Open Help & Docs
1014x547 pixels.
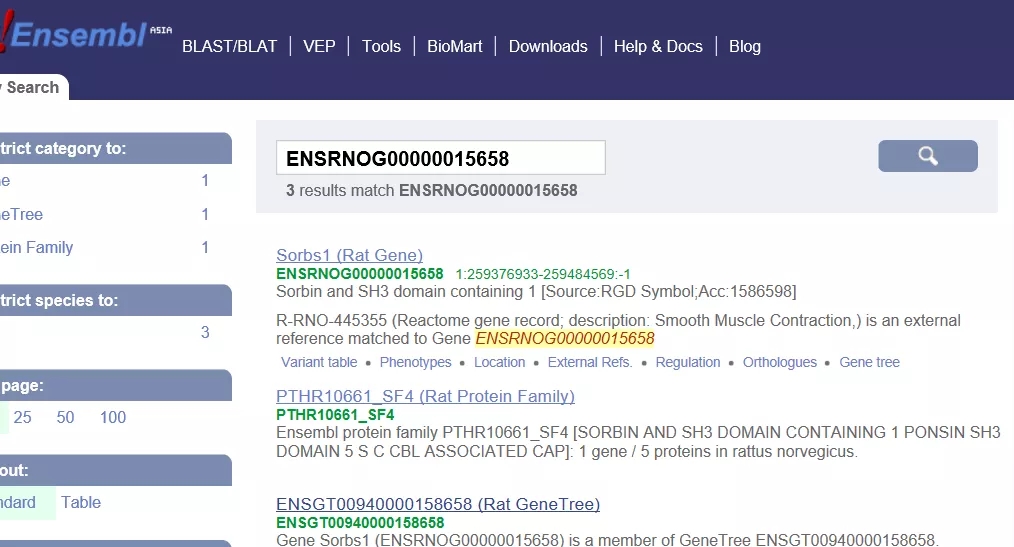658,46
